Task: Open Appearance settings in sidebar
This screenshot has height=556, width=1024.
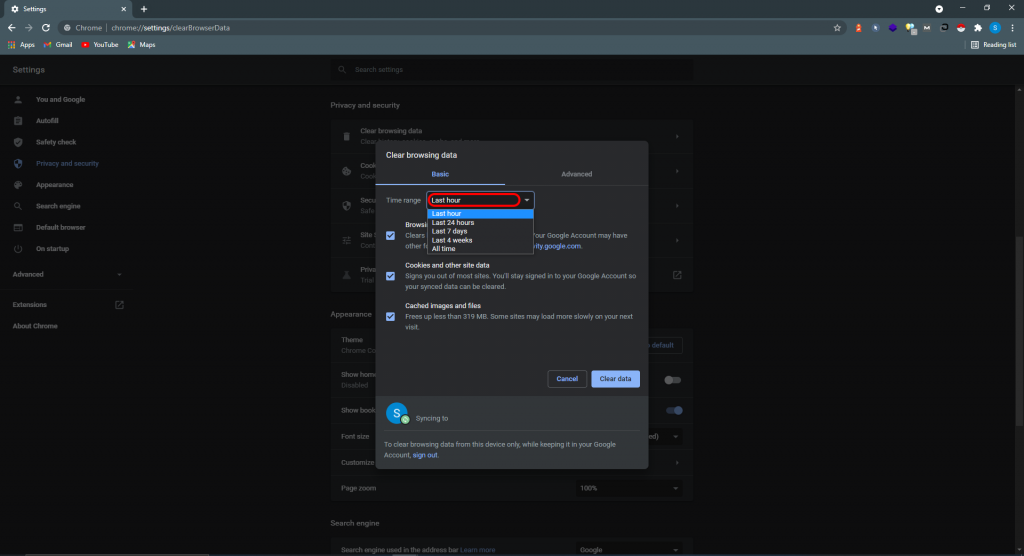Action: point(54,185)
